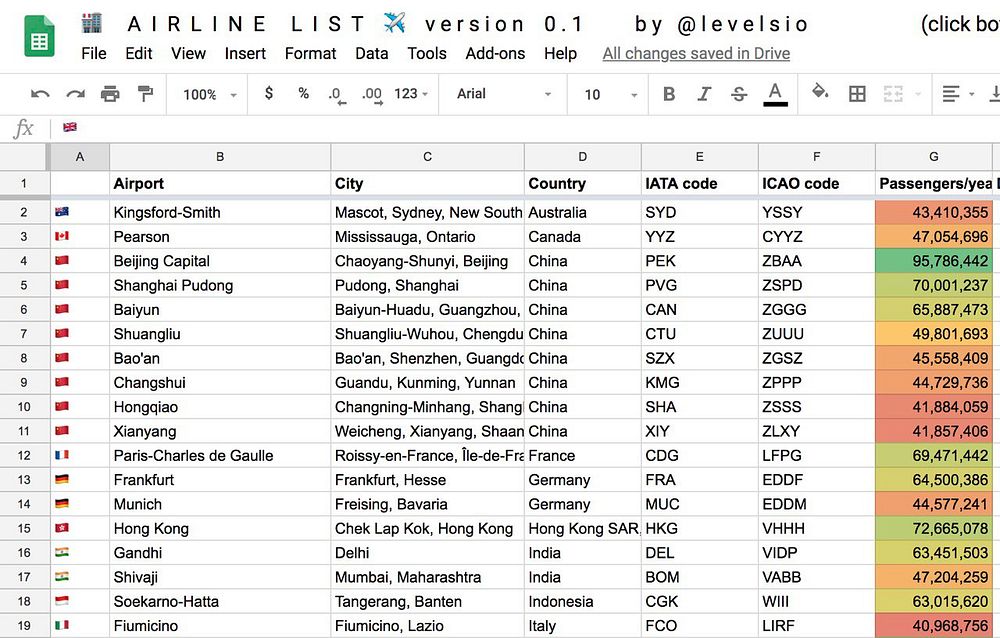Viewport: 1000px width, 638px height.
Task: Open more number formats 123 dropdown
Action: tap(411, 94)
